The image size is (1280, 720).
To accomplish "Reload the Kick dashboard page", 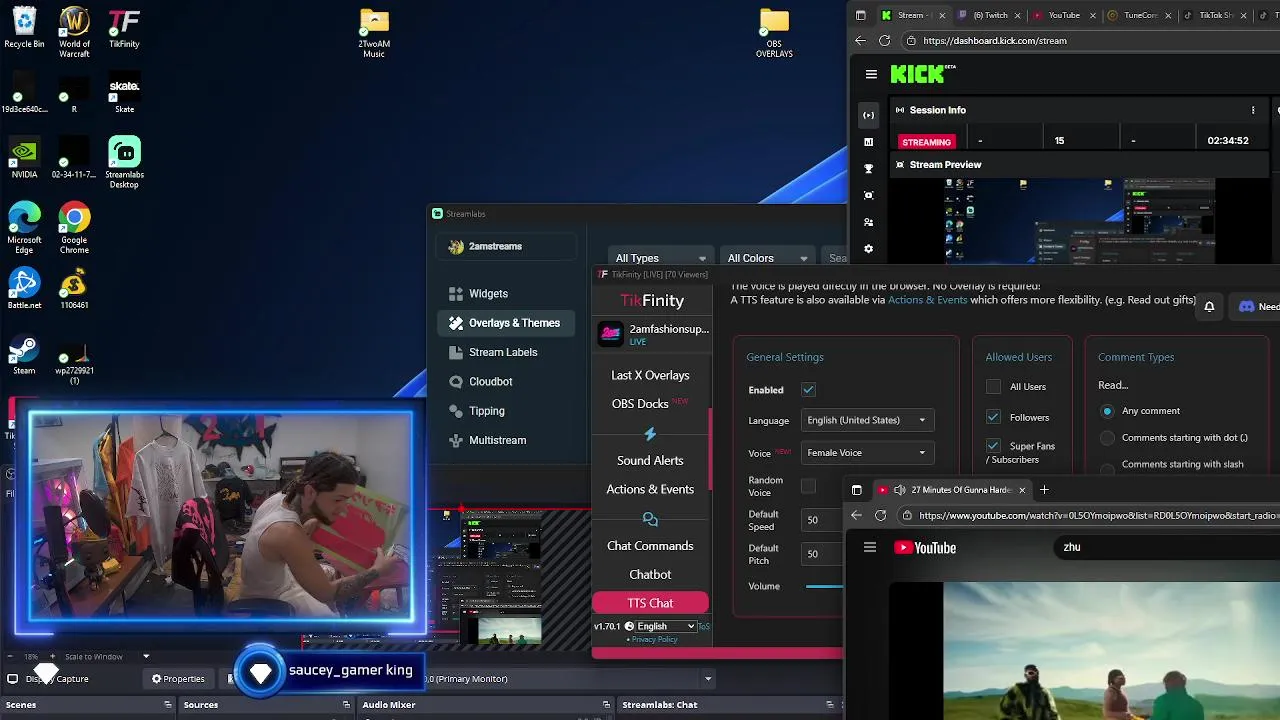I will (884, 41).
